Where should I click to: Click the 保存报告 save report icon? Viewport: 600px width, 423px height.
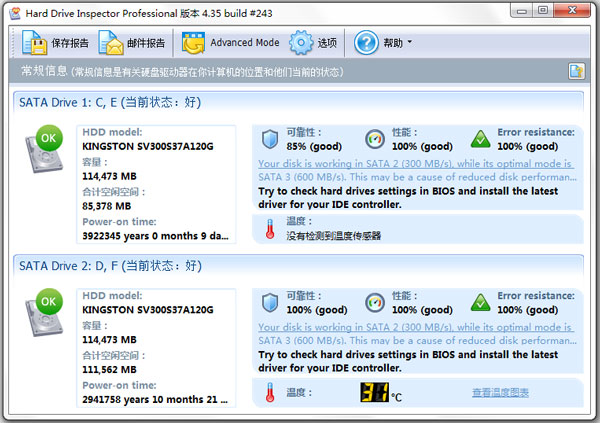point(34,44)
